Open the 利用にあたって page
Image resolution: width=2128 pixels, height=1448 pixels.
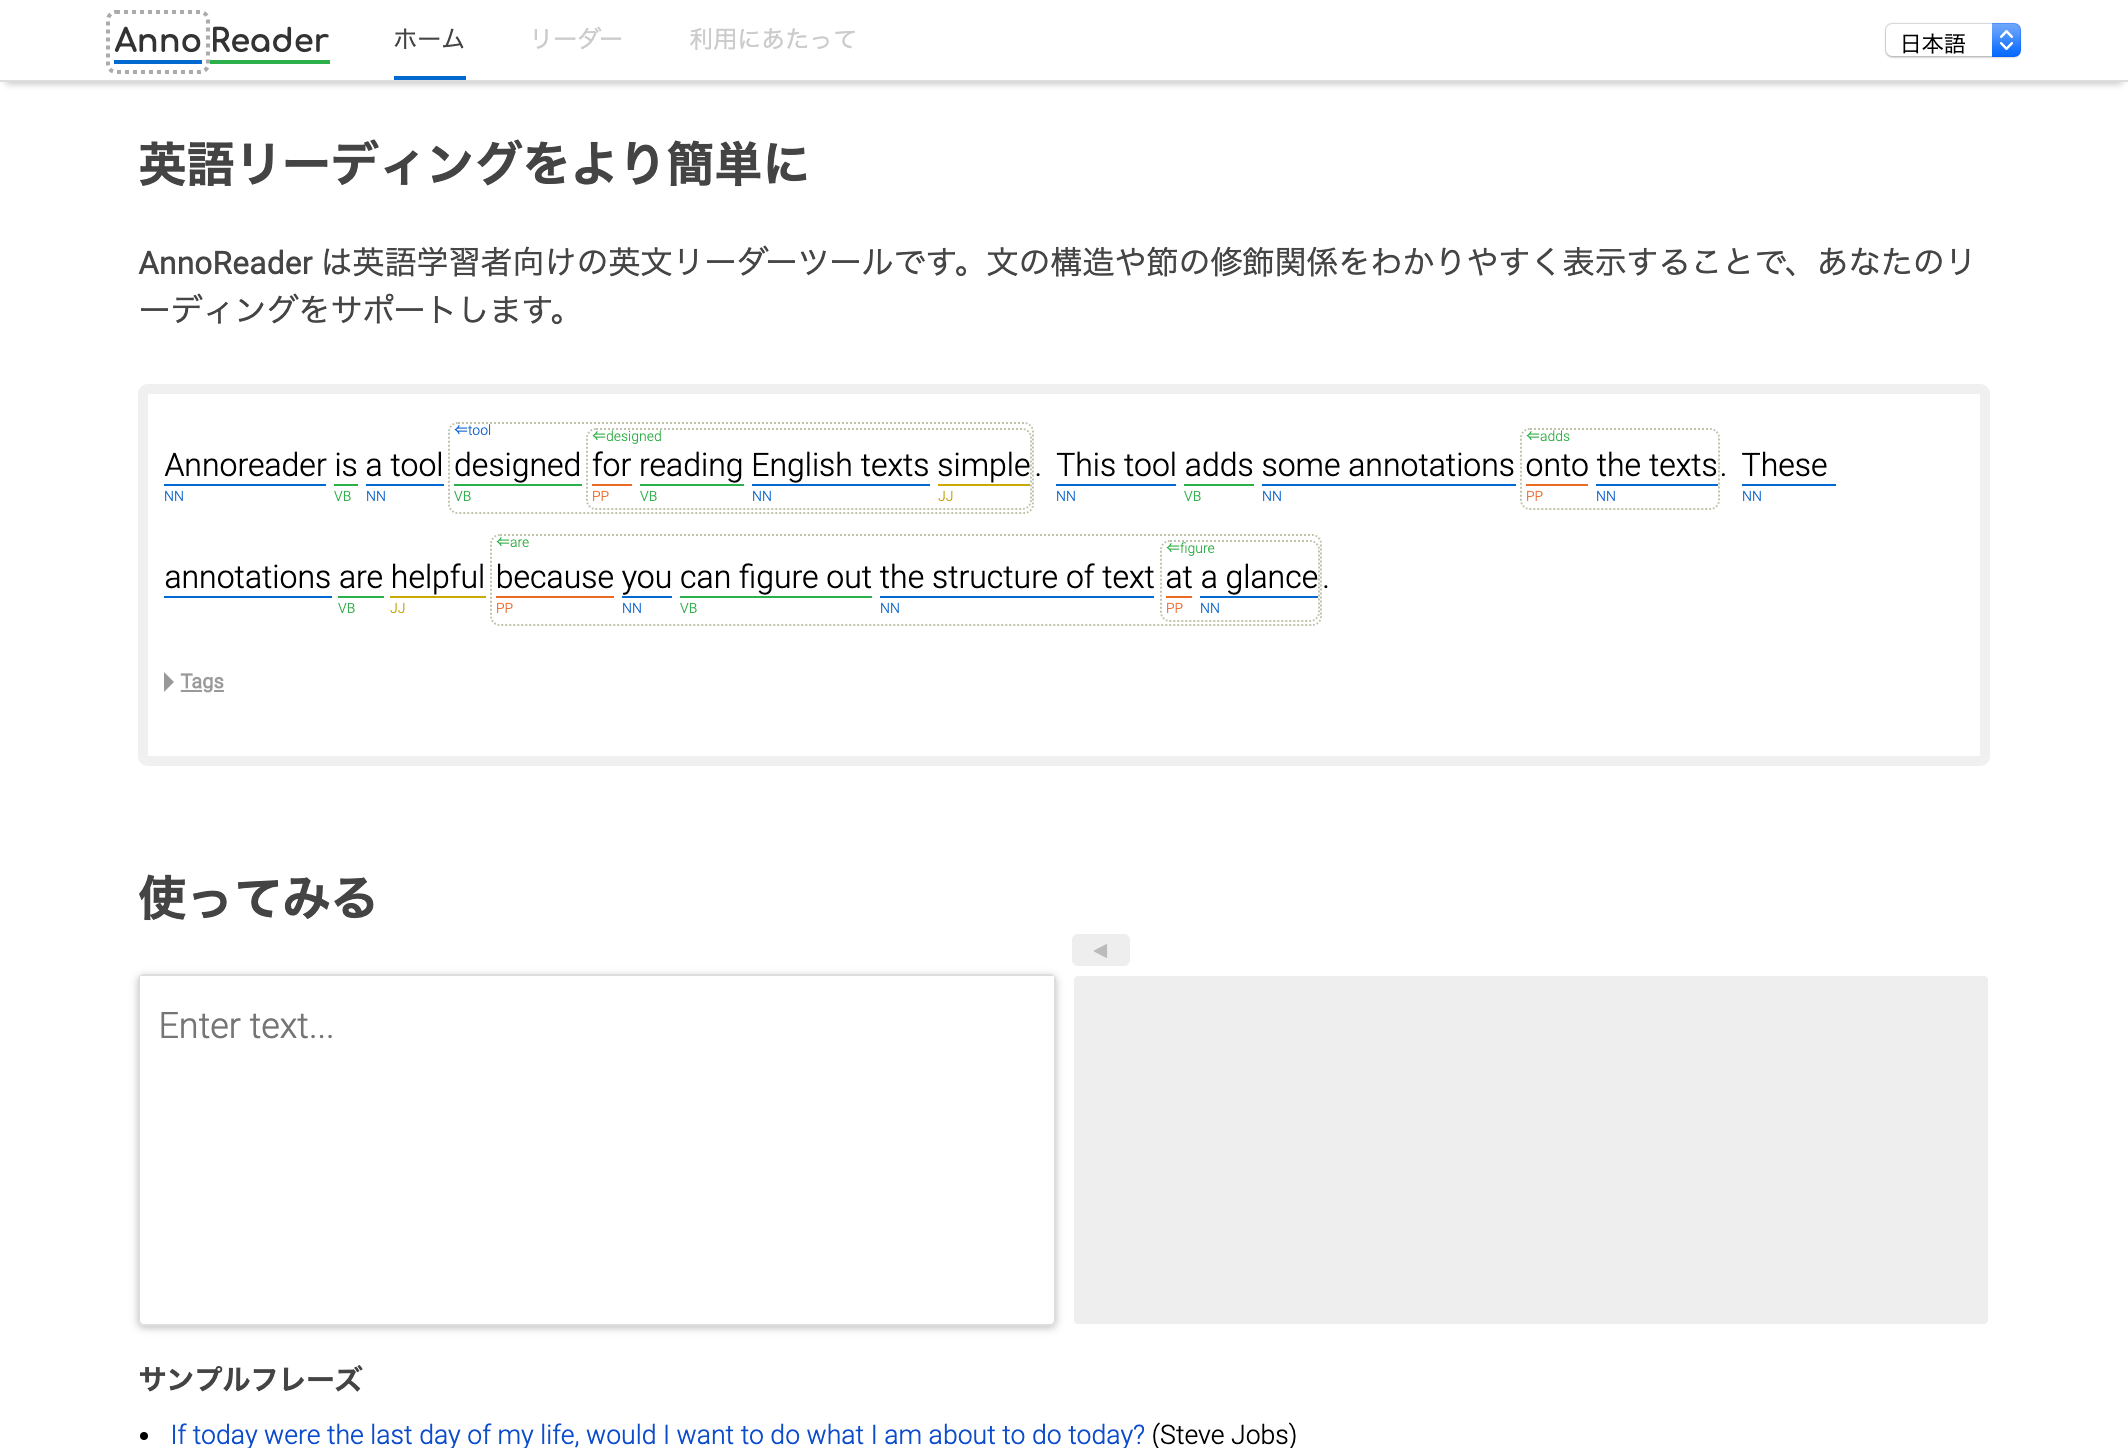772,38
